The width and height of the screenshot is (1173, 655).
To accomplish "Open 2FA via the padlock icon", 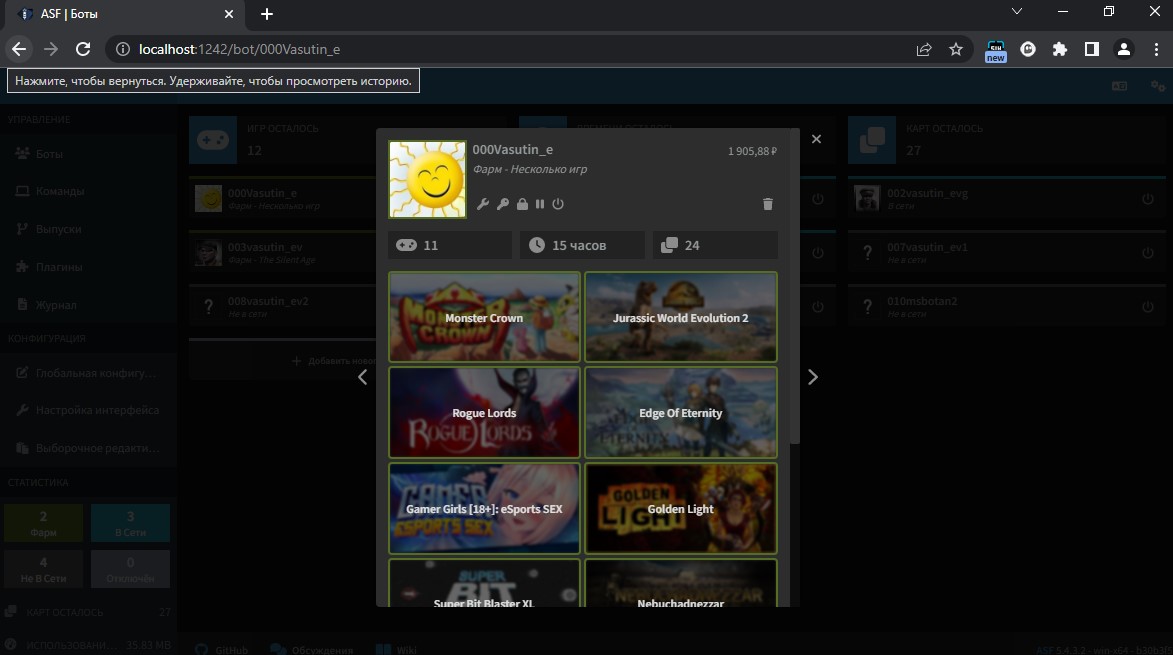I will 522,203.
